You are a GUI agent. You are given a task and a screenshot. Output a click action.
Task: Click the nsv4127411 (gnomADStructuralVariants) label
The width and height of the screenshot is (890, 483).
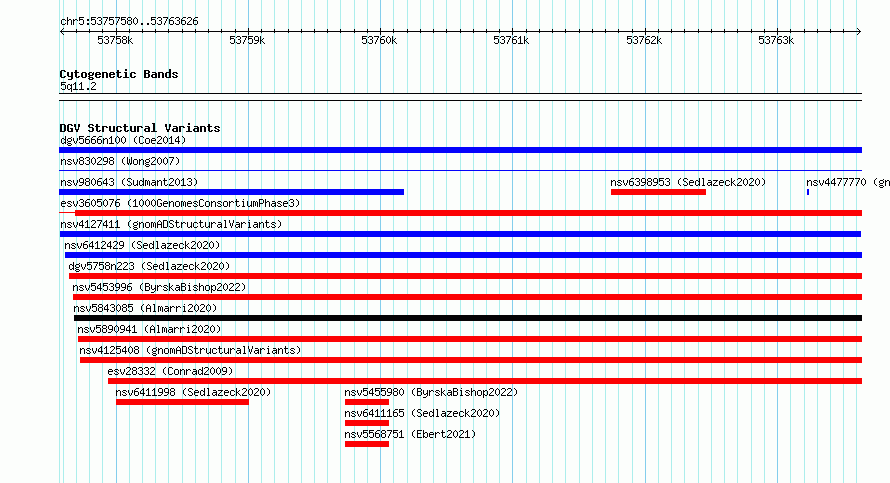(171, 224)
